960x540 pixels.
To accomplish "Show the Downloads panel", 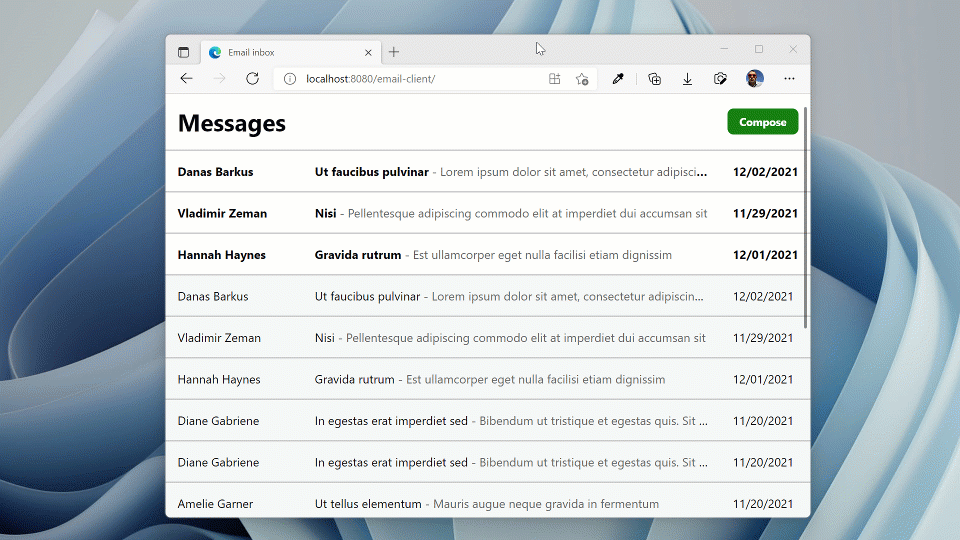I will [x=687, y=79].
